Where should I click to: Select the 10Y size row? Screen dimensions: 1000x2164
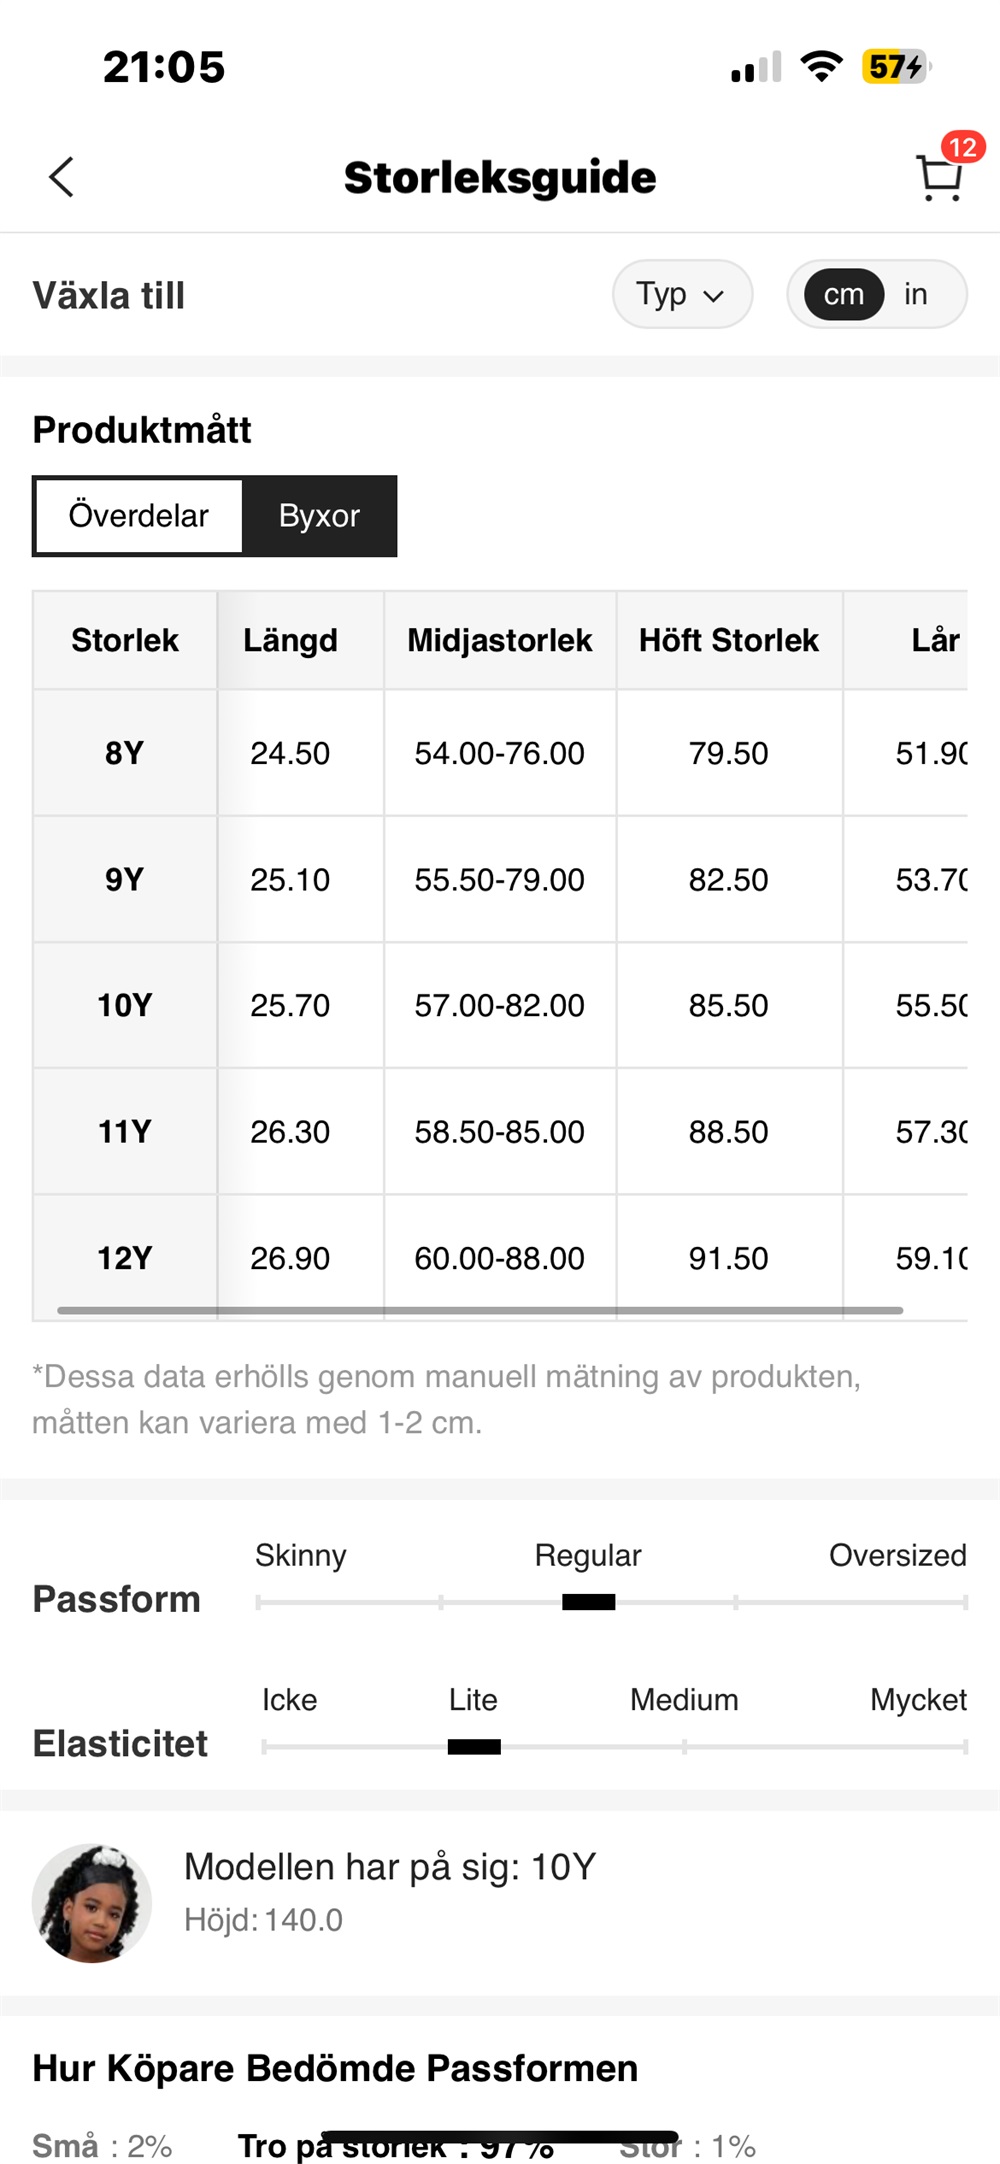[125, 1005]
